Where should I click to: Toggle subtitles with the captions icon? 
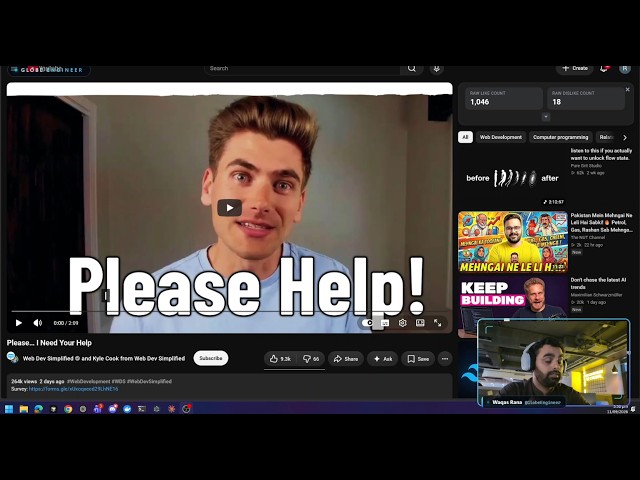click(384, 323)
